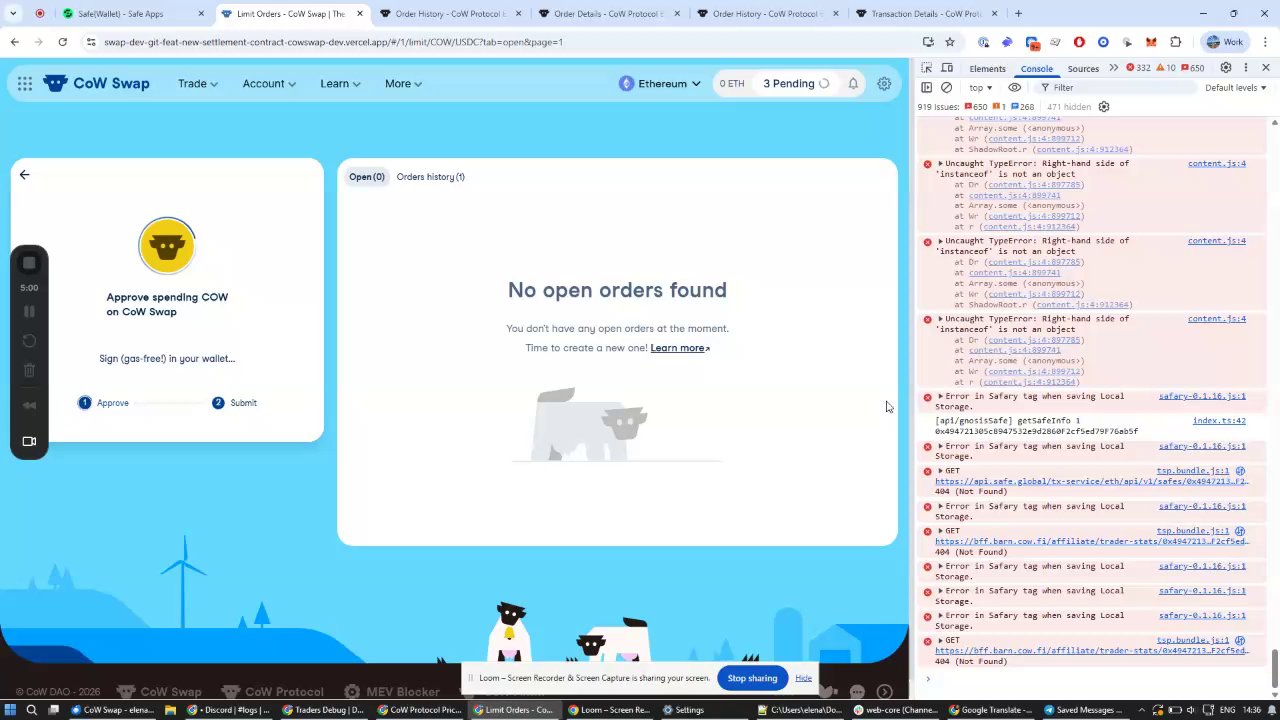Open CoW Swap settings gear
Viewport: 1280px width, 720px height.
(884, 84)
